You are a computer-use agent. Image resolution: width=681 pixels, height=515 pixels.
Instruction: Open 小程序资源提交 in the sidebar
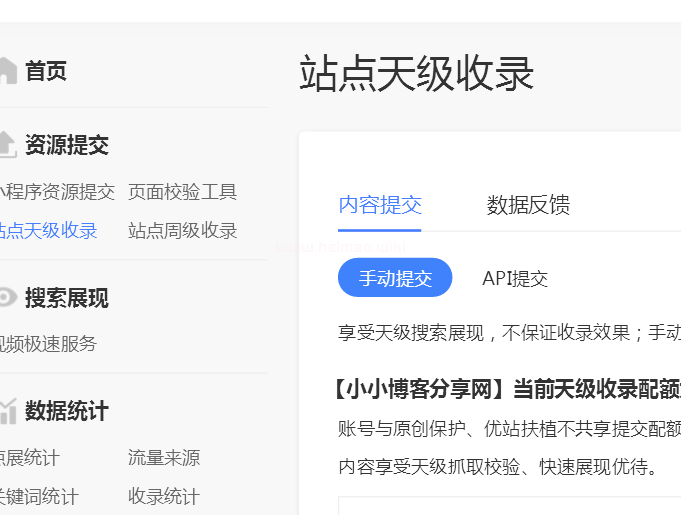[57, 192]
